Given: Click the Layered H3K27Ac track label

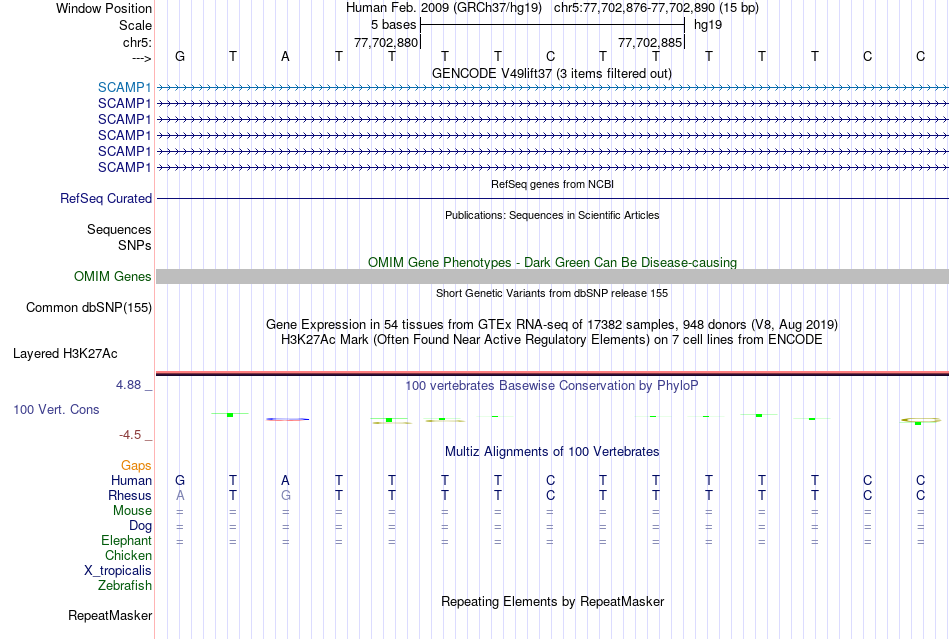Looking at the screenshot, I should click(x=65, y=353).
